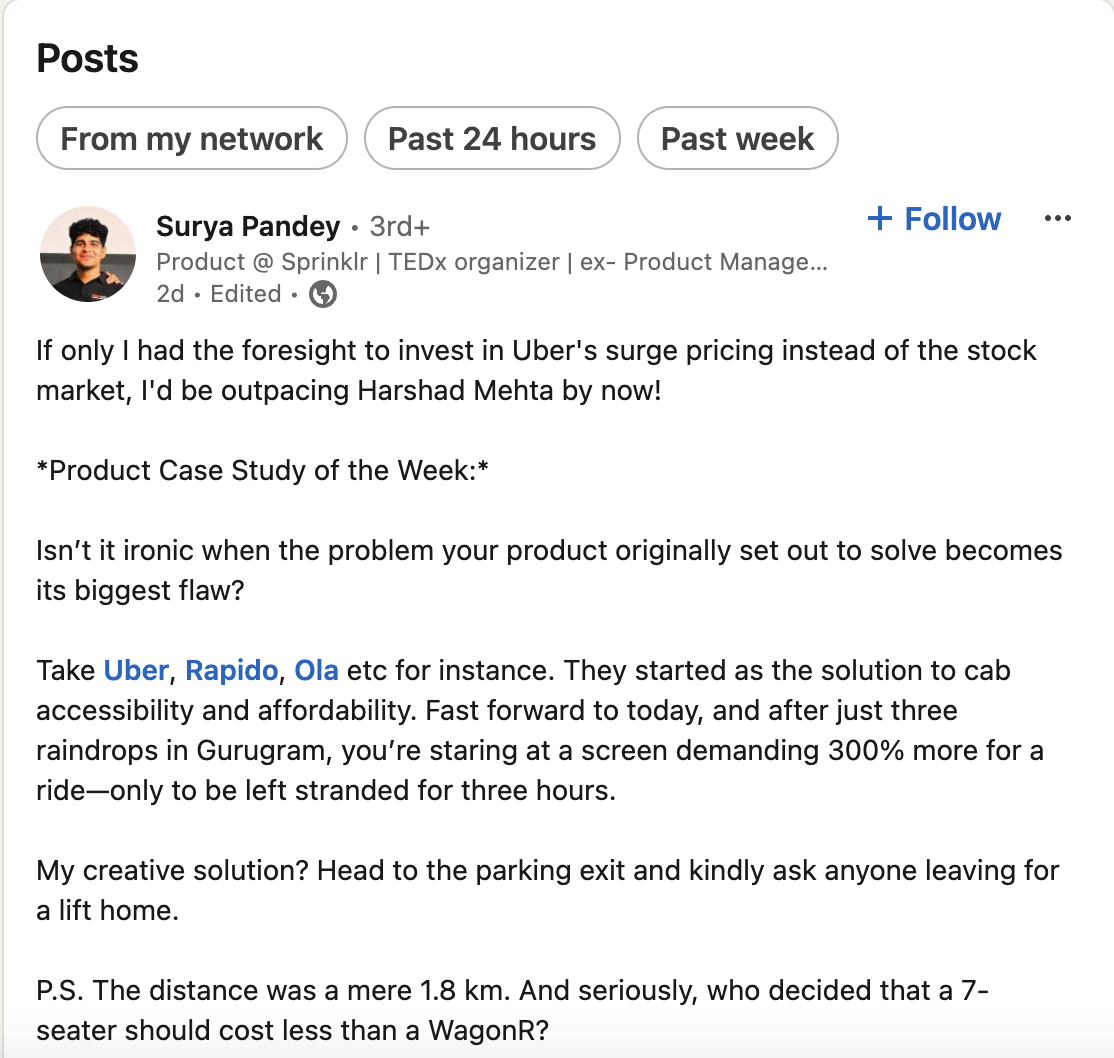Screen dimensions: 1114x1058
Task: Click Surya Pandey's name
Action: (x=247, y=227)
